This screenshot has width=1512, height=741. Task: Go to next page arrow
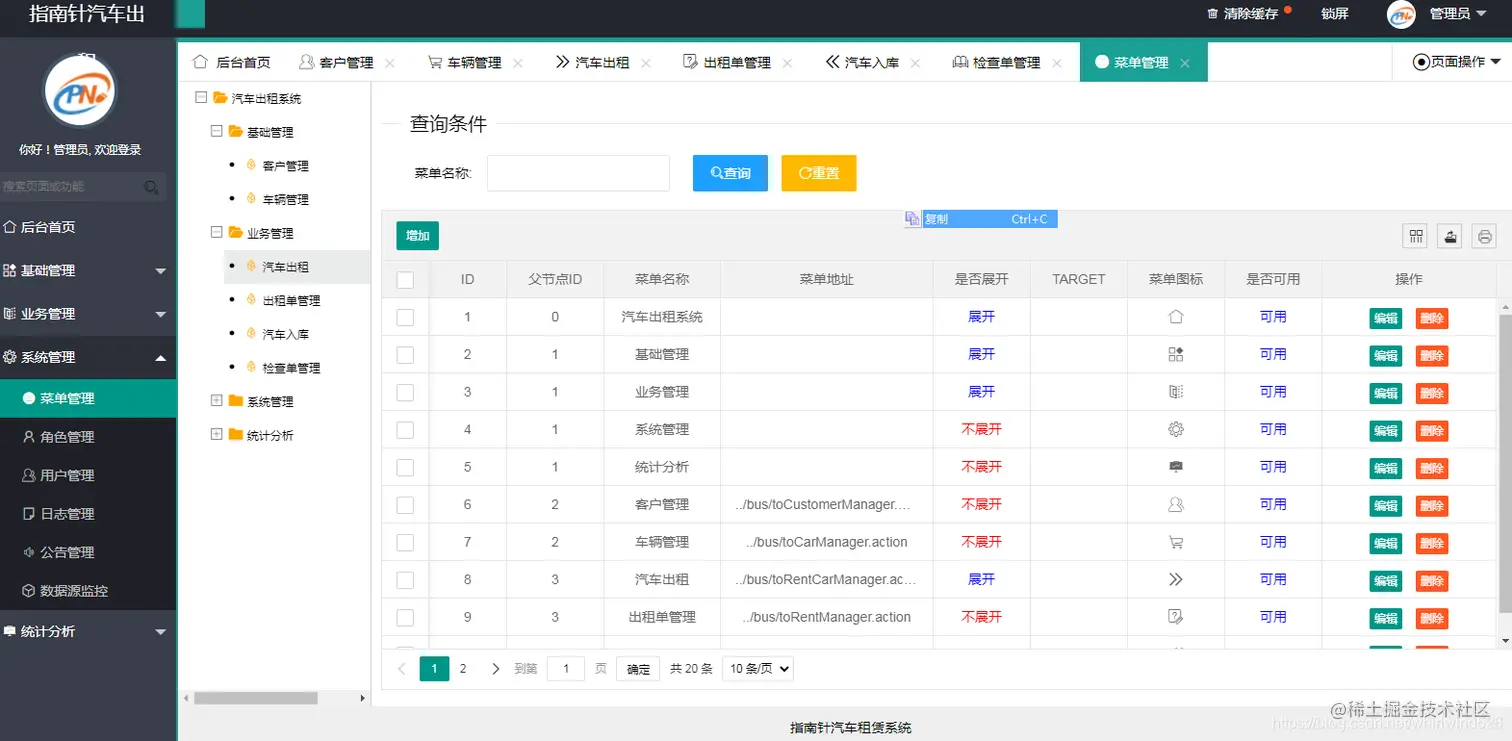point(495,669)
